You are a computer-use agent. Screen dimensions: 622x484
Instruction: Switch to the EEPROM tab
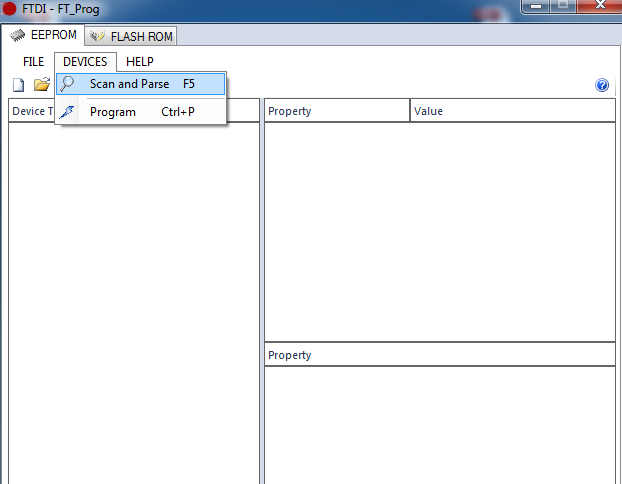[x=43, y=35]
